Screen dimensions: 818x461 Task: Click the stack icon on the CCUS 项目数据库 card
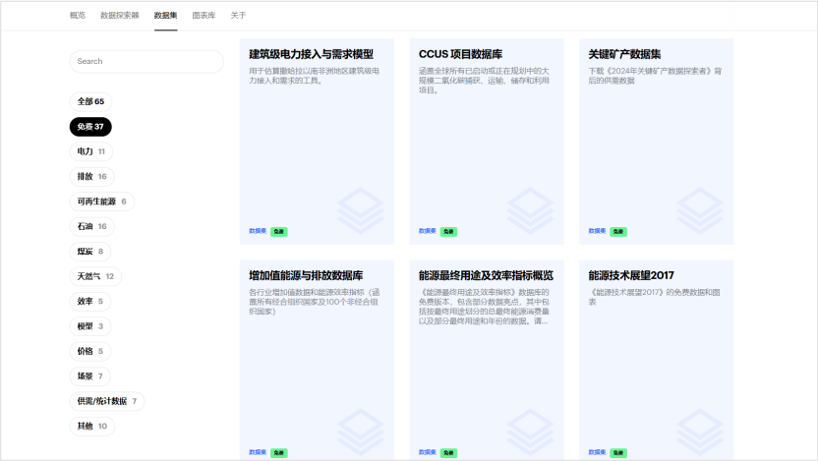tap(530, 210)
